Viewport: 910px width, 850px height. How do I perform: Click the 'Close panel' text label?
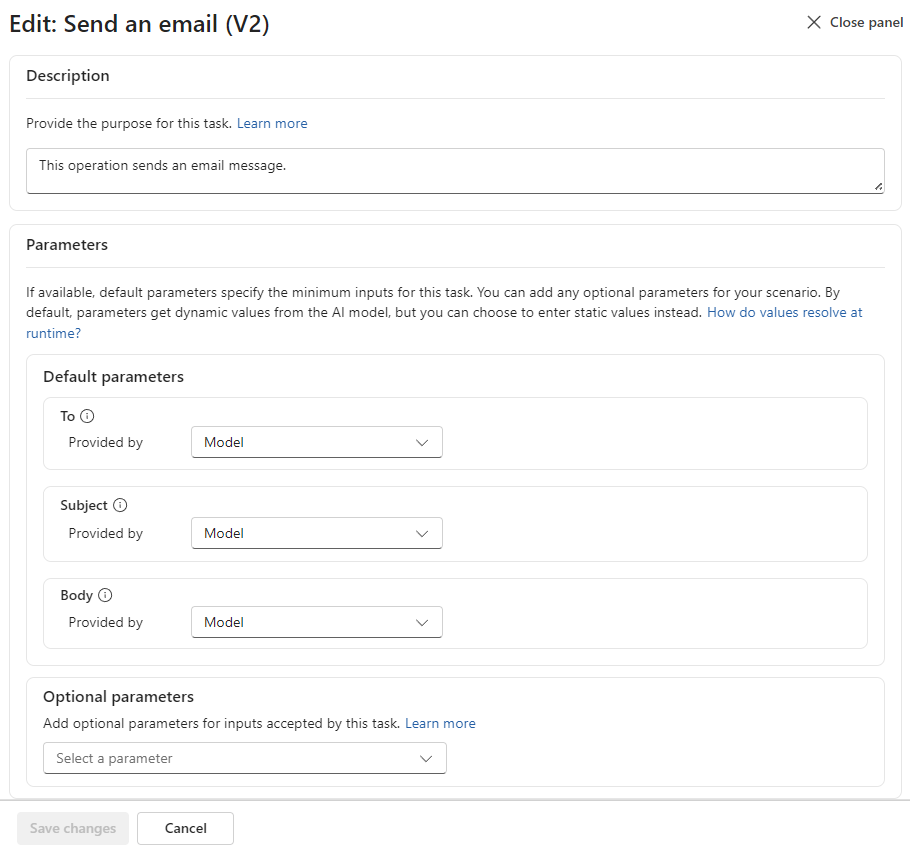pos(866,22)
